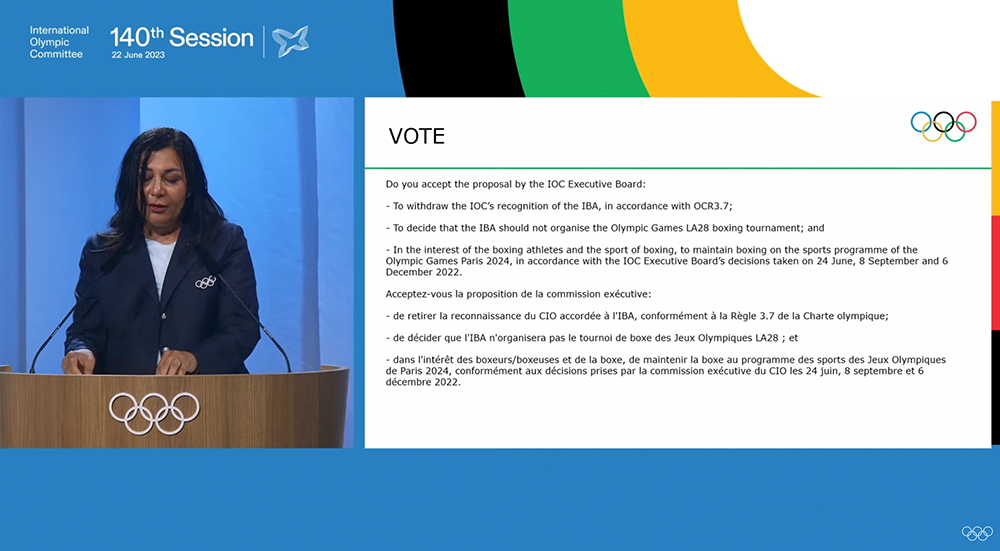
Task: Click the line about LA28 boxing tournament in English
Action: [605, 228]
